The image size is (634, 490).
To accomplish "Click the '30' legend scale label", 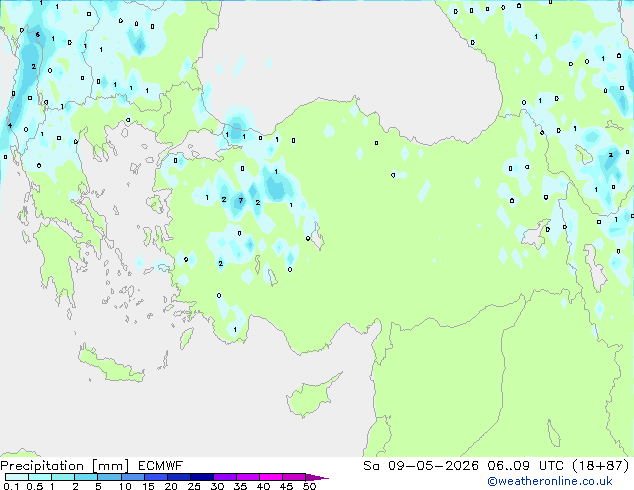I will click(217, 486).
